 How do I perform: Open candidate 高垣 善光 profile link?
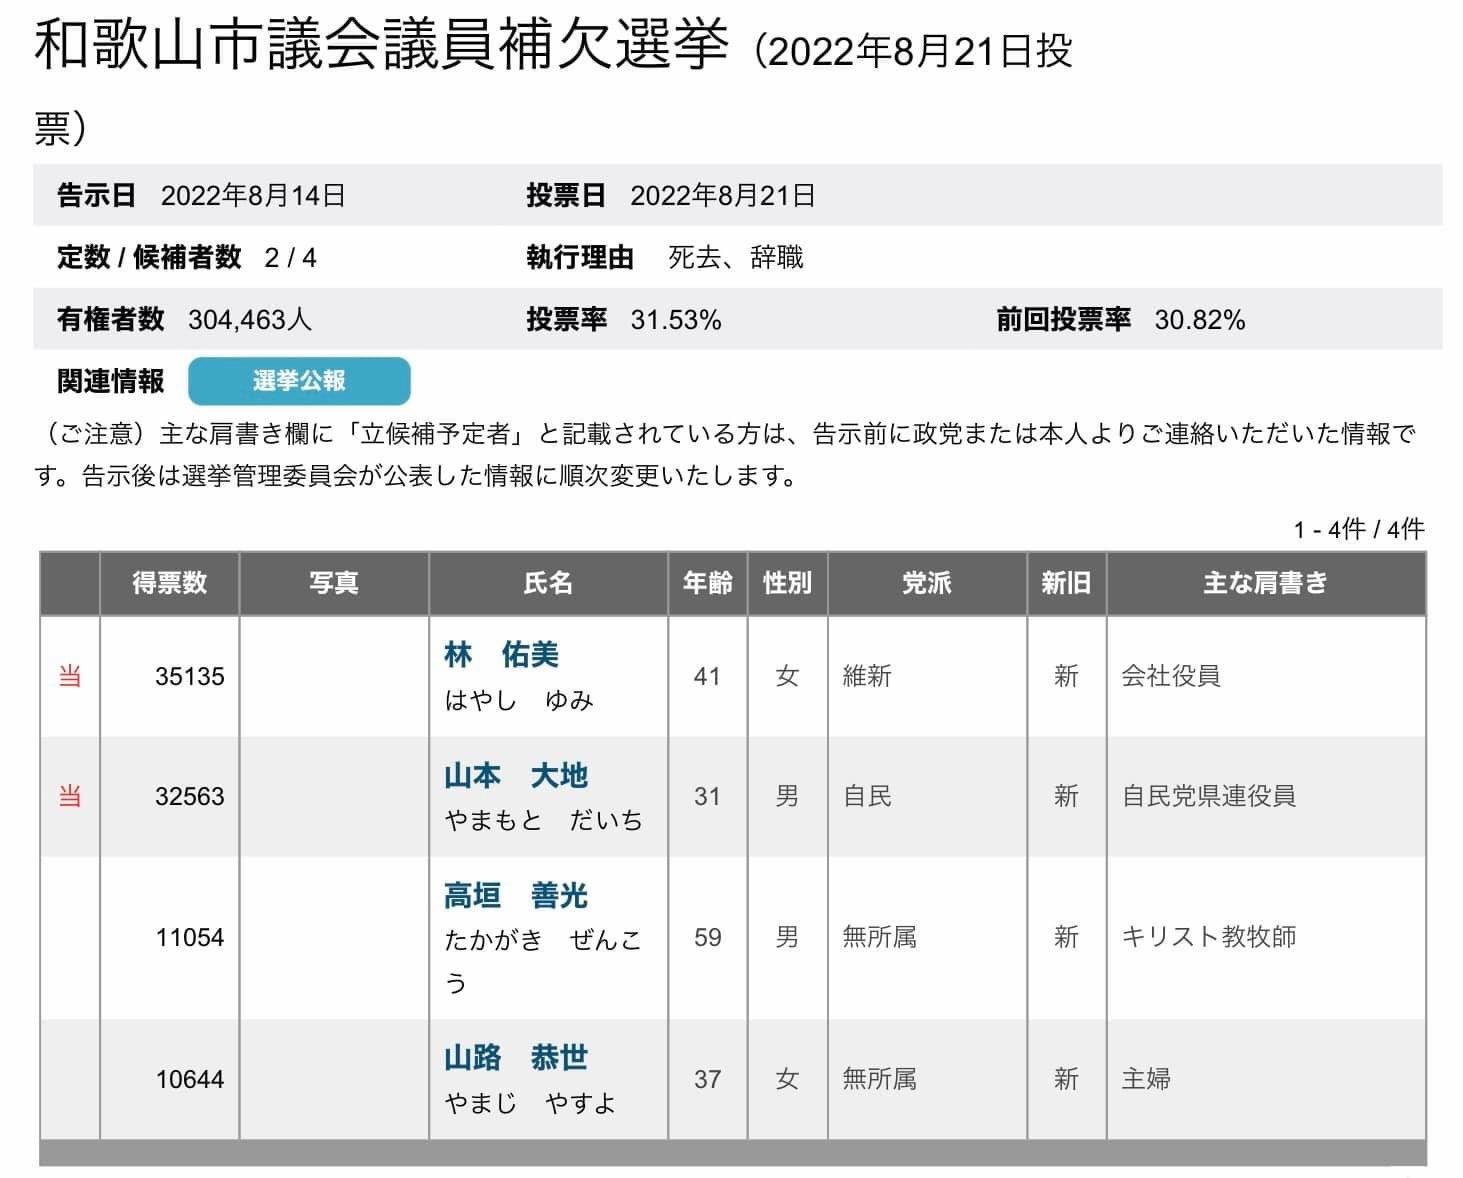point(516,895)
